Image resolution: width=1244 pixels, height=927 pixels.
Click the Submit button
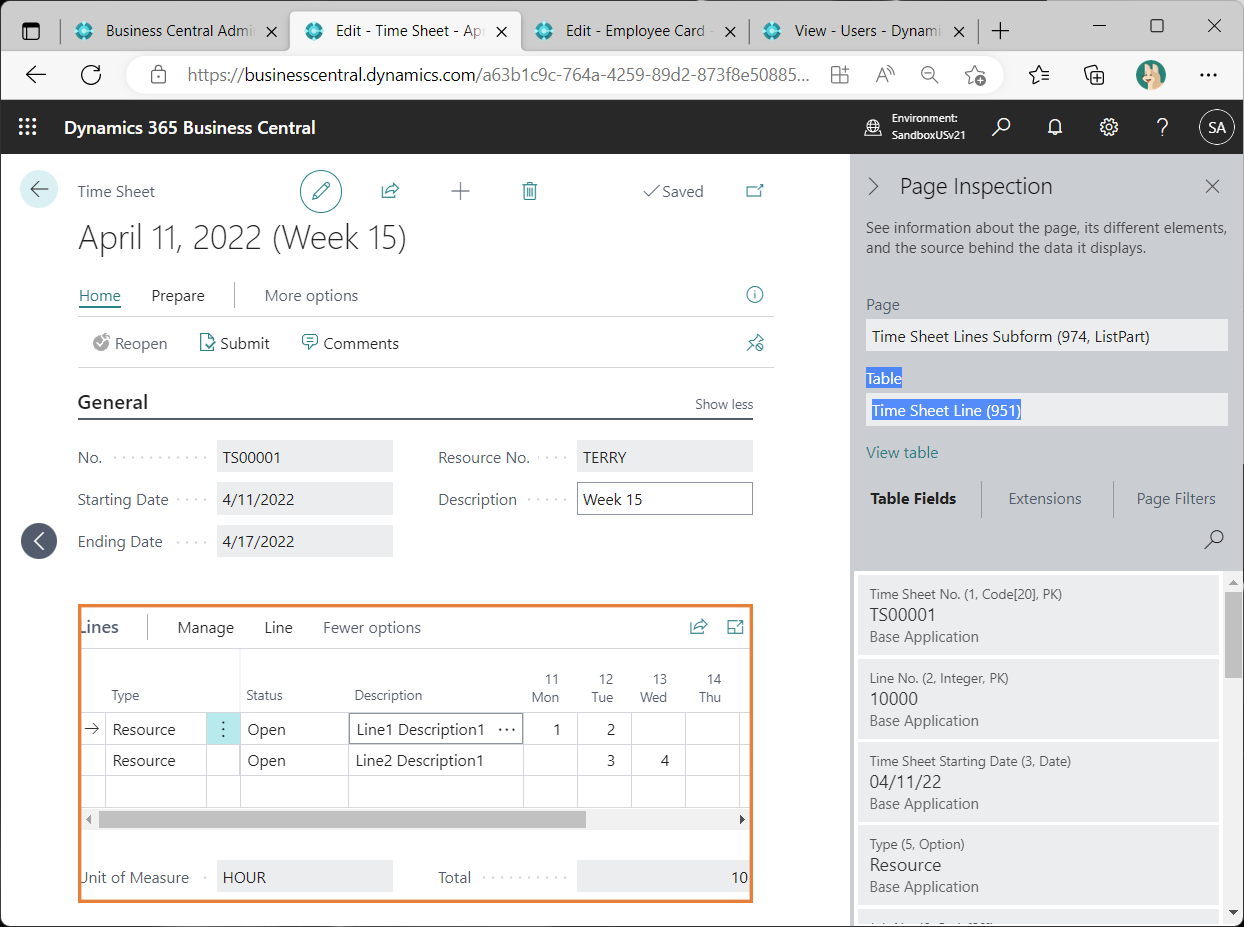click(x=235, y=343)
